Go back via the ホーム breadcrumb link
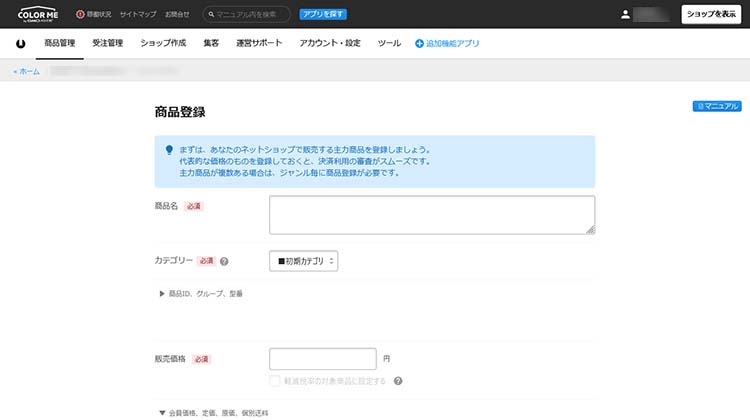 click(27, 71)
